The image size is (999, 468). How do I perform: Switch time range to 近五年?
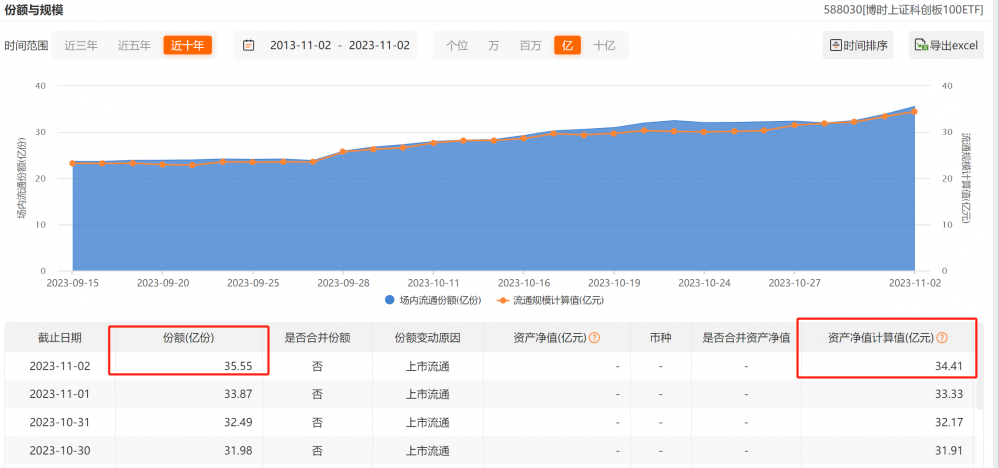pyautogui.click(x=134, y=45)
